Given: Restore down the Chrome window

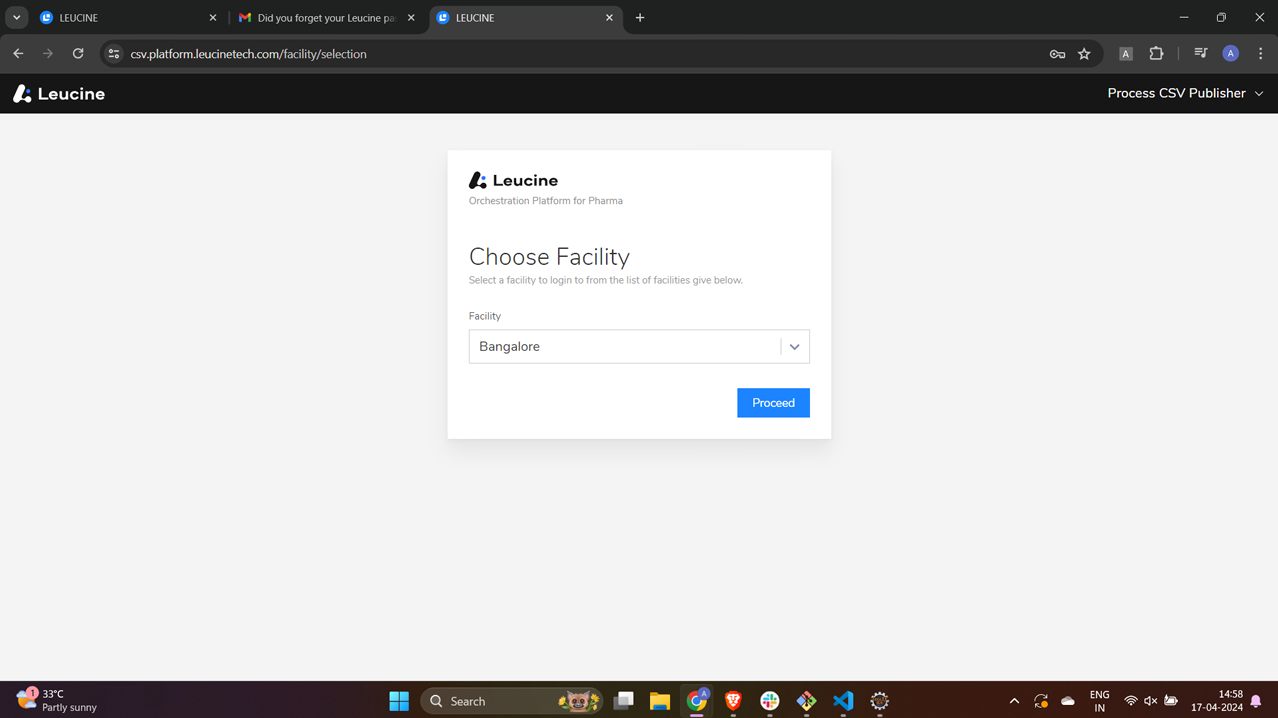Looking at the screenshot, I should pyautogui.click(x=1221, y=17).
